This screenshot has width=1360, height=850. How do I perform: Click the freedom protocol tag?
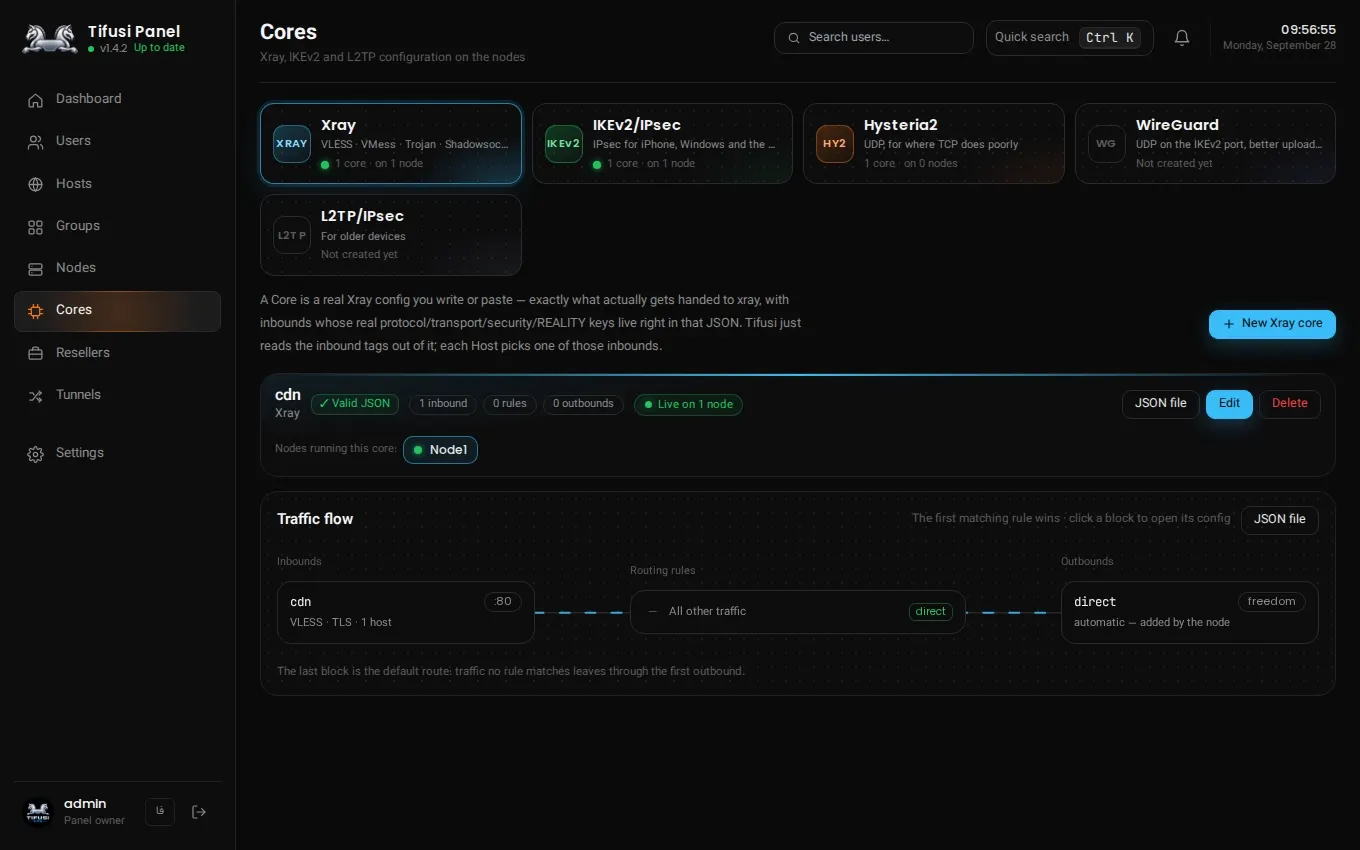(x=1272, y=602)
